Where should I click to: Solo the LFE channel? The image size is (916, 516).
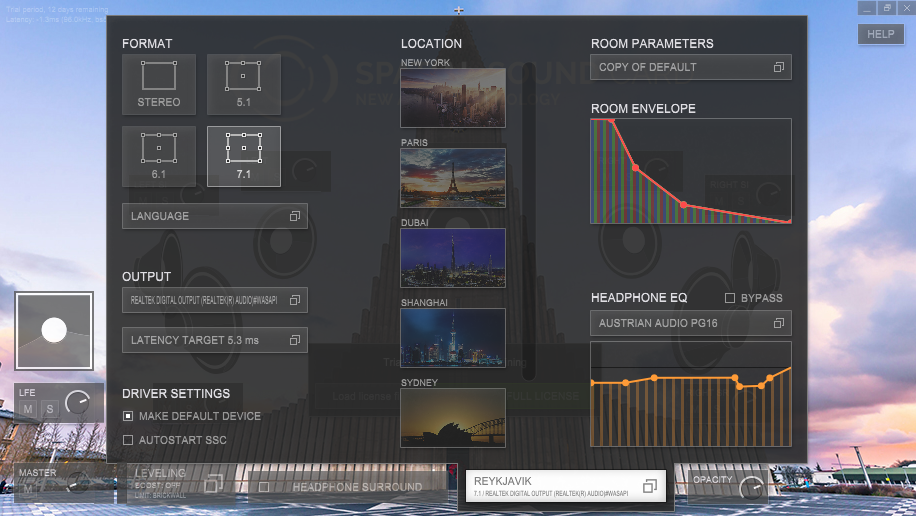click(48, 409)
